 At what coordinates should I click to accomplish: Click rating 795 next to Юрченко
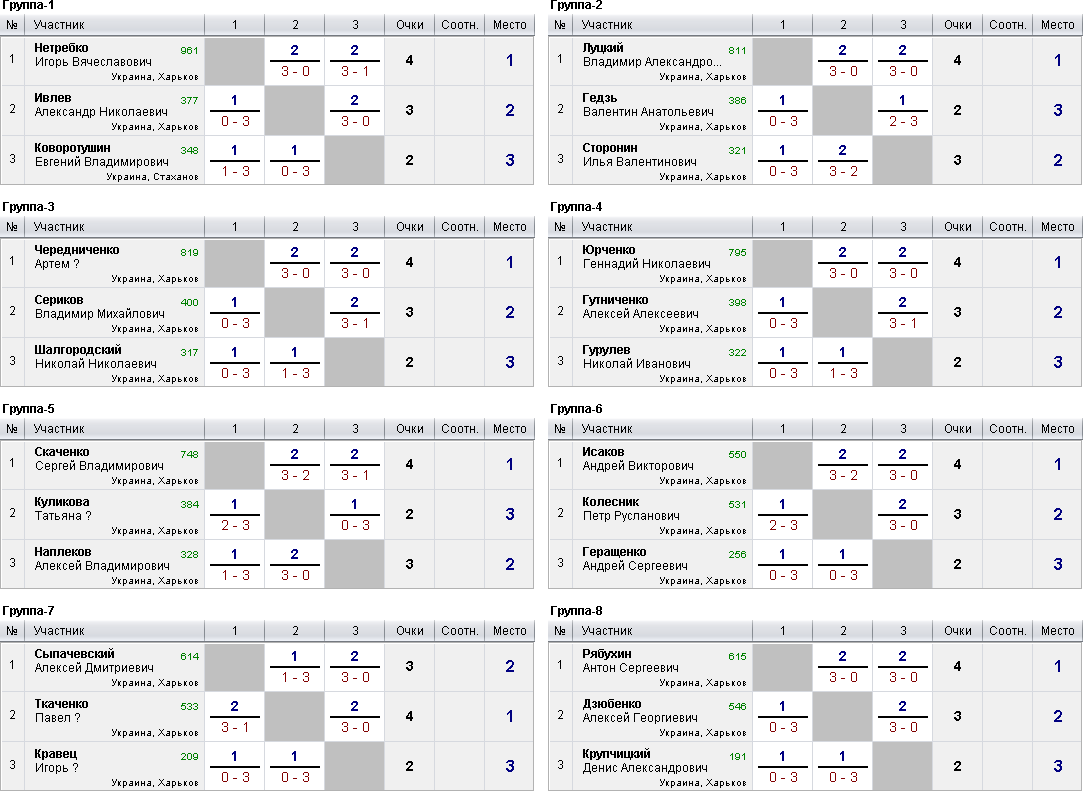point(737,252)
